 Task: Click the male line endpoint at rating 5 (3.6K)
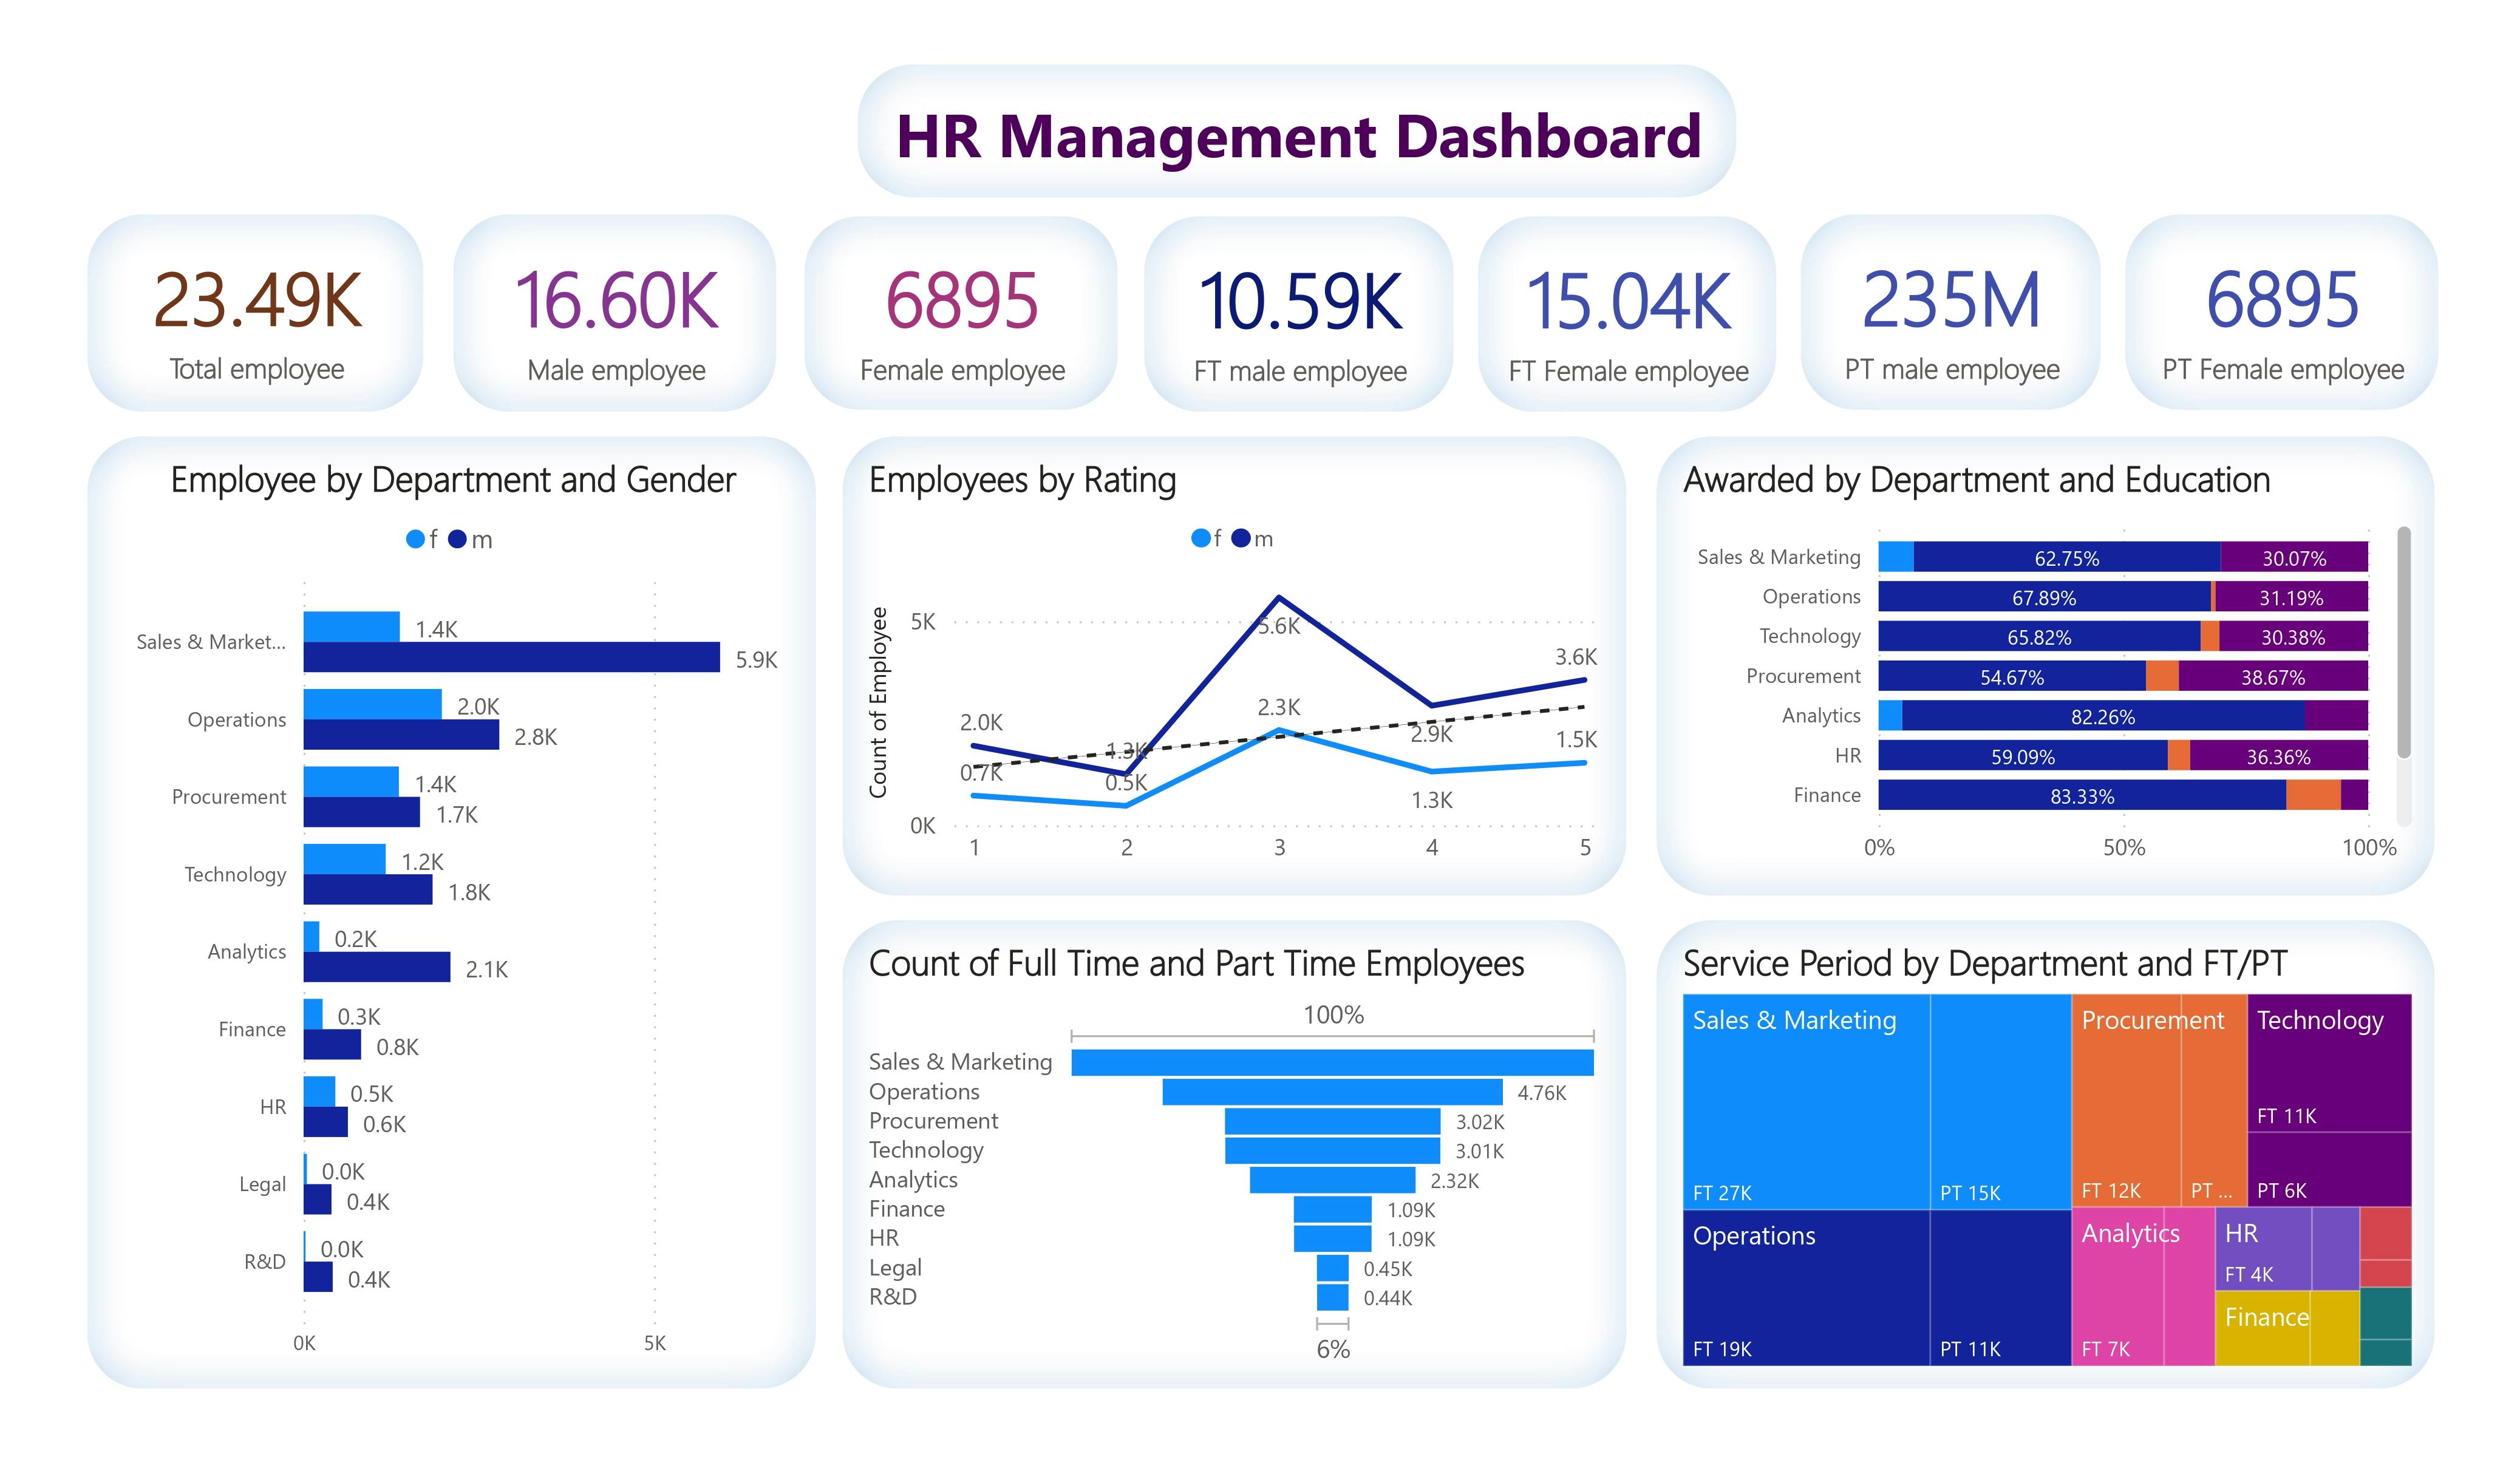(1585, 680)
